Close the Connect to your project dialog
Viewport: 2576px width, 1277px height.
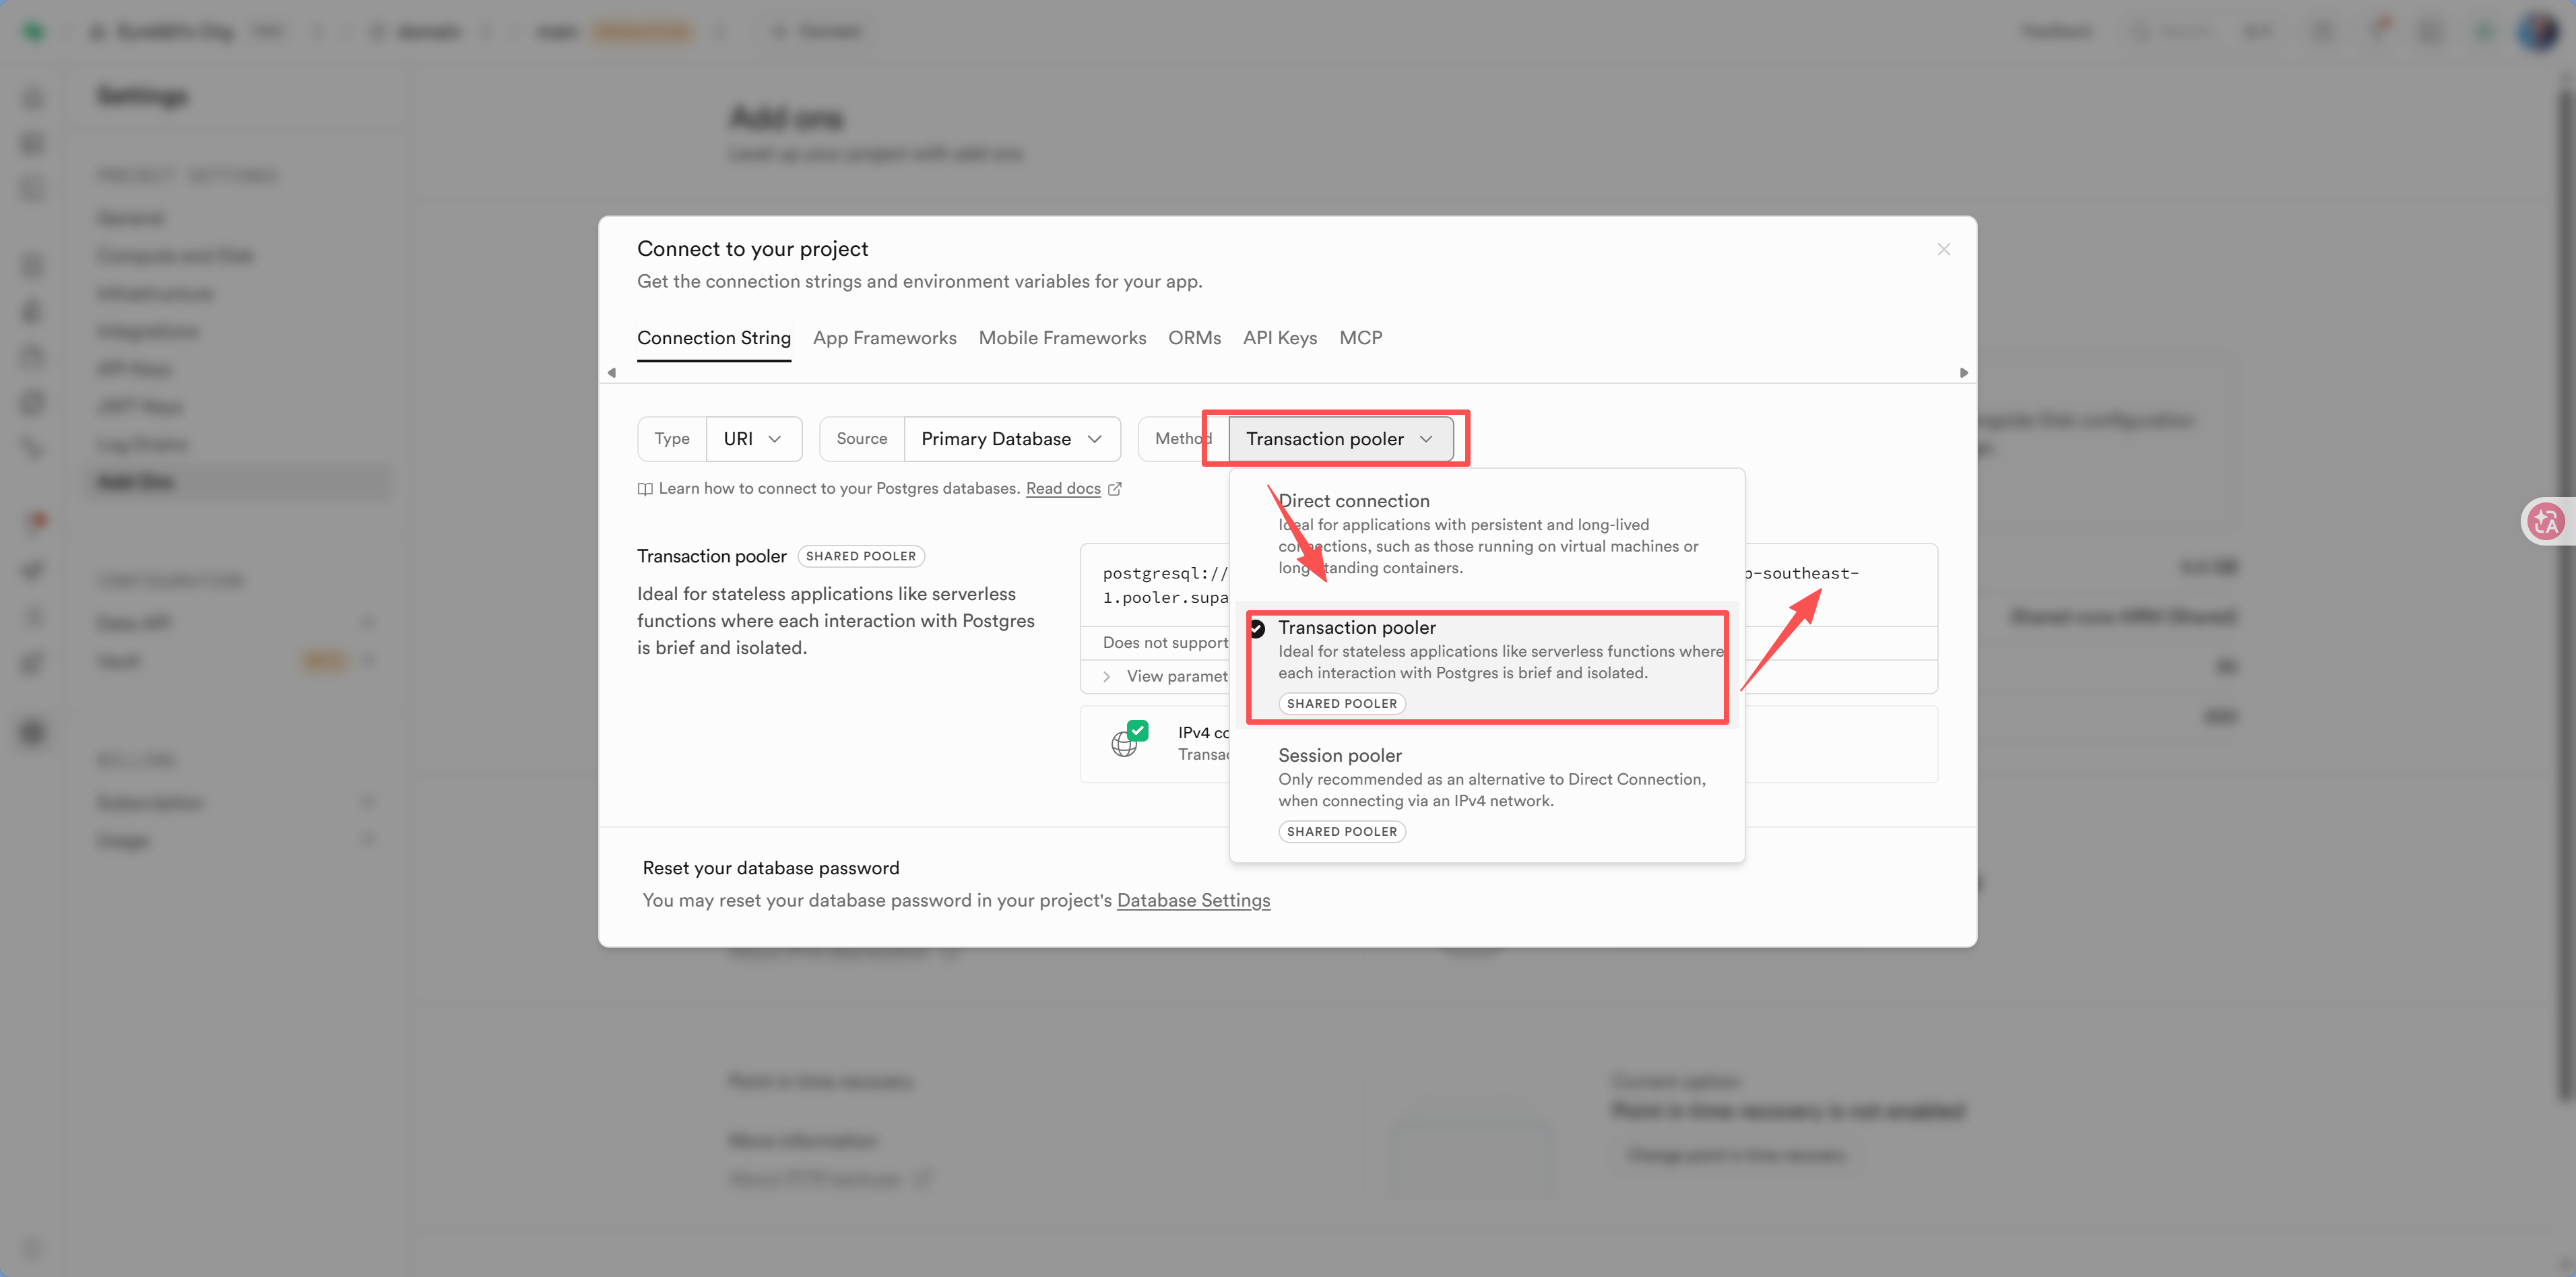point(1943,249)
